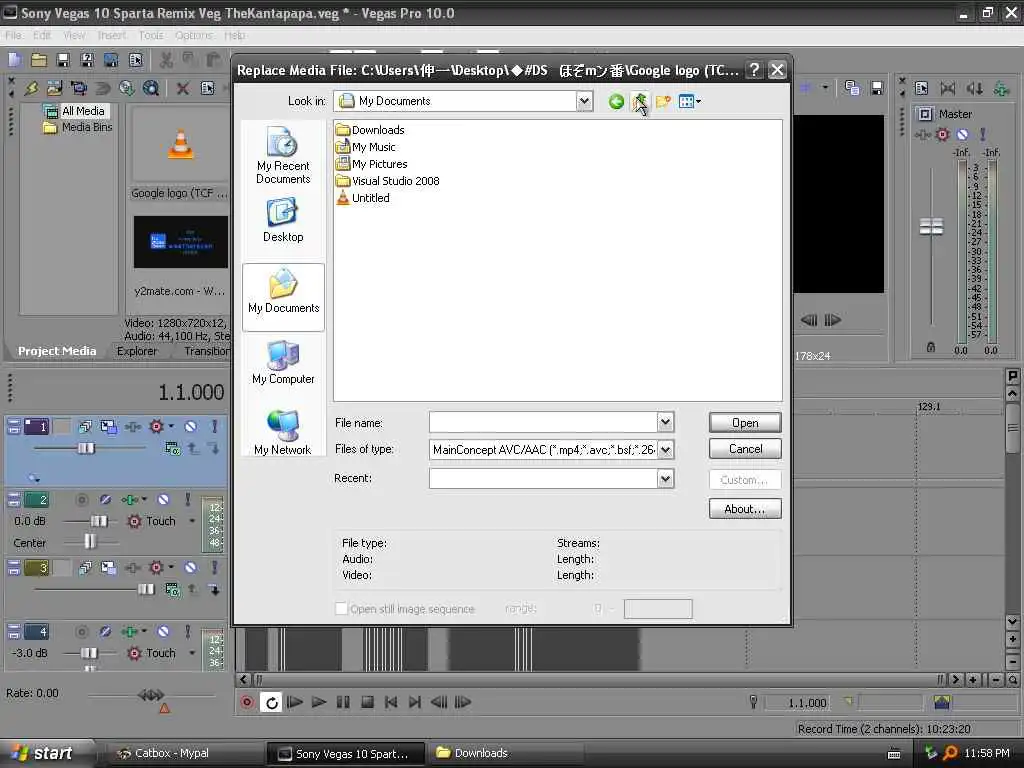Open the Insert menu in Vegas

[112, 35]
